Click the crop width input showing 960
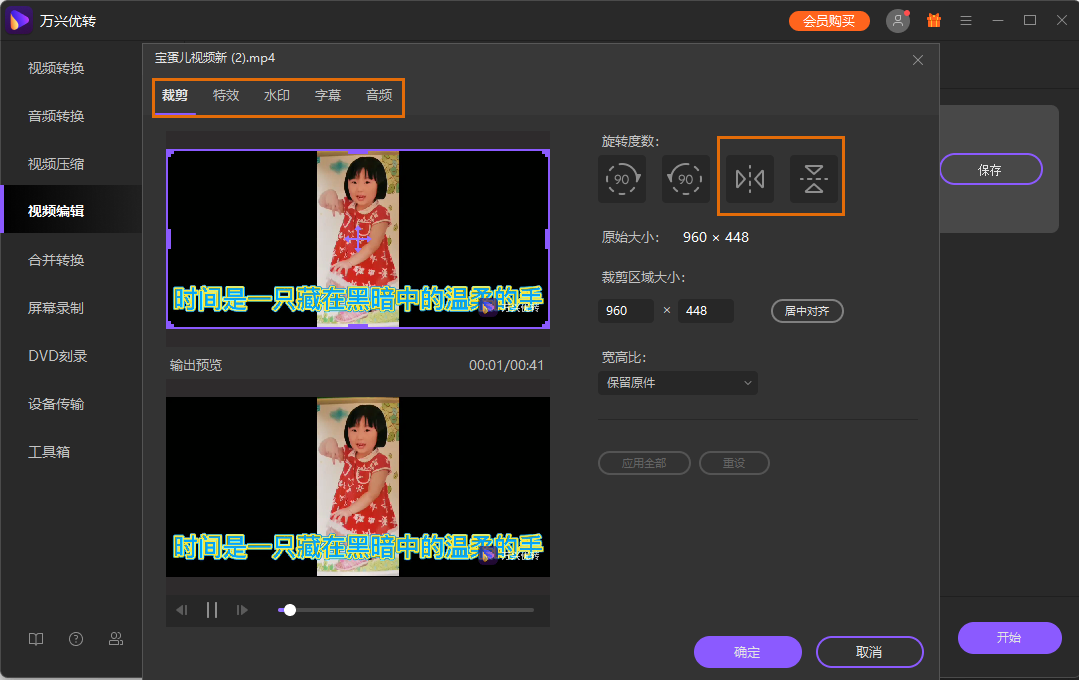 (626, 311)
